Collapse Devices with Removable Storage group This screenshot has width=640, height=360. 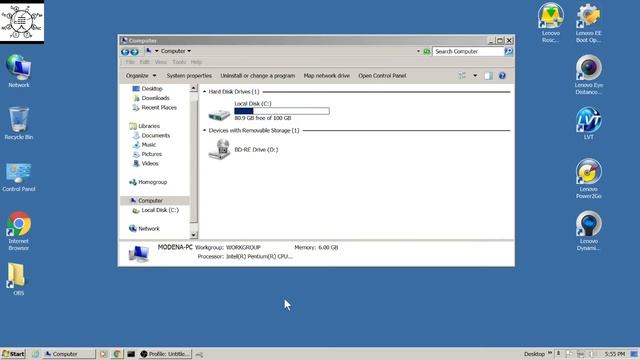click(204, 131)
